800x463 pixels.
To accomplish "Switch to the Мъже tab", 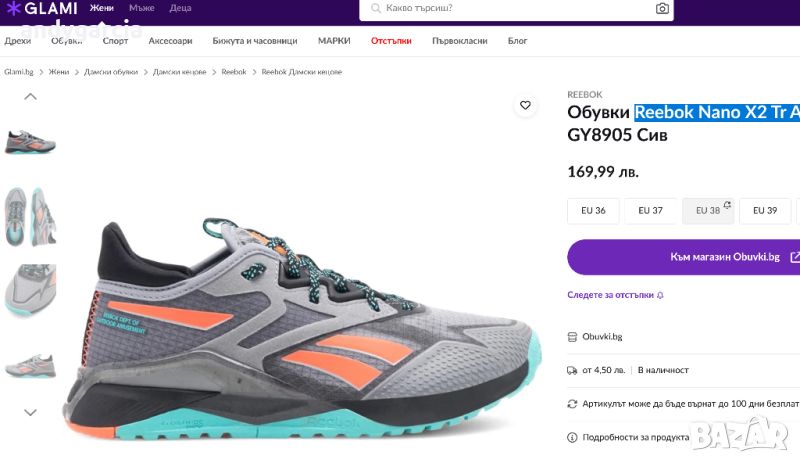I will tap(141, 8).
